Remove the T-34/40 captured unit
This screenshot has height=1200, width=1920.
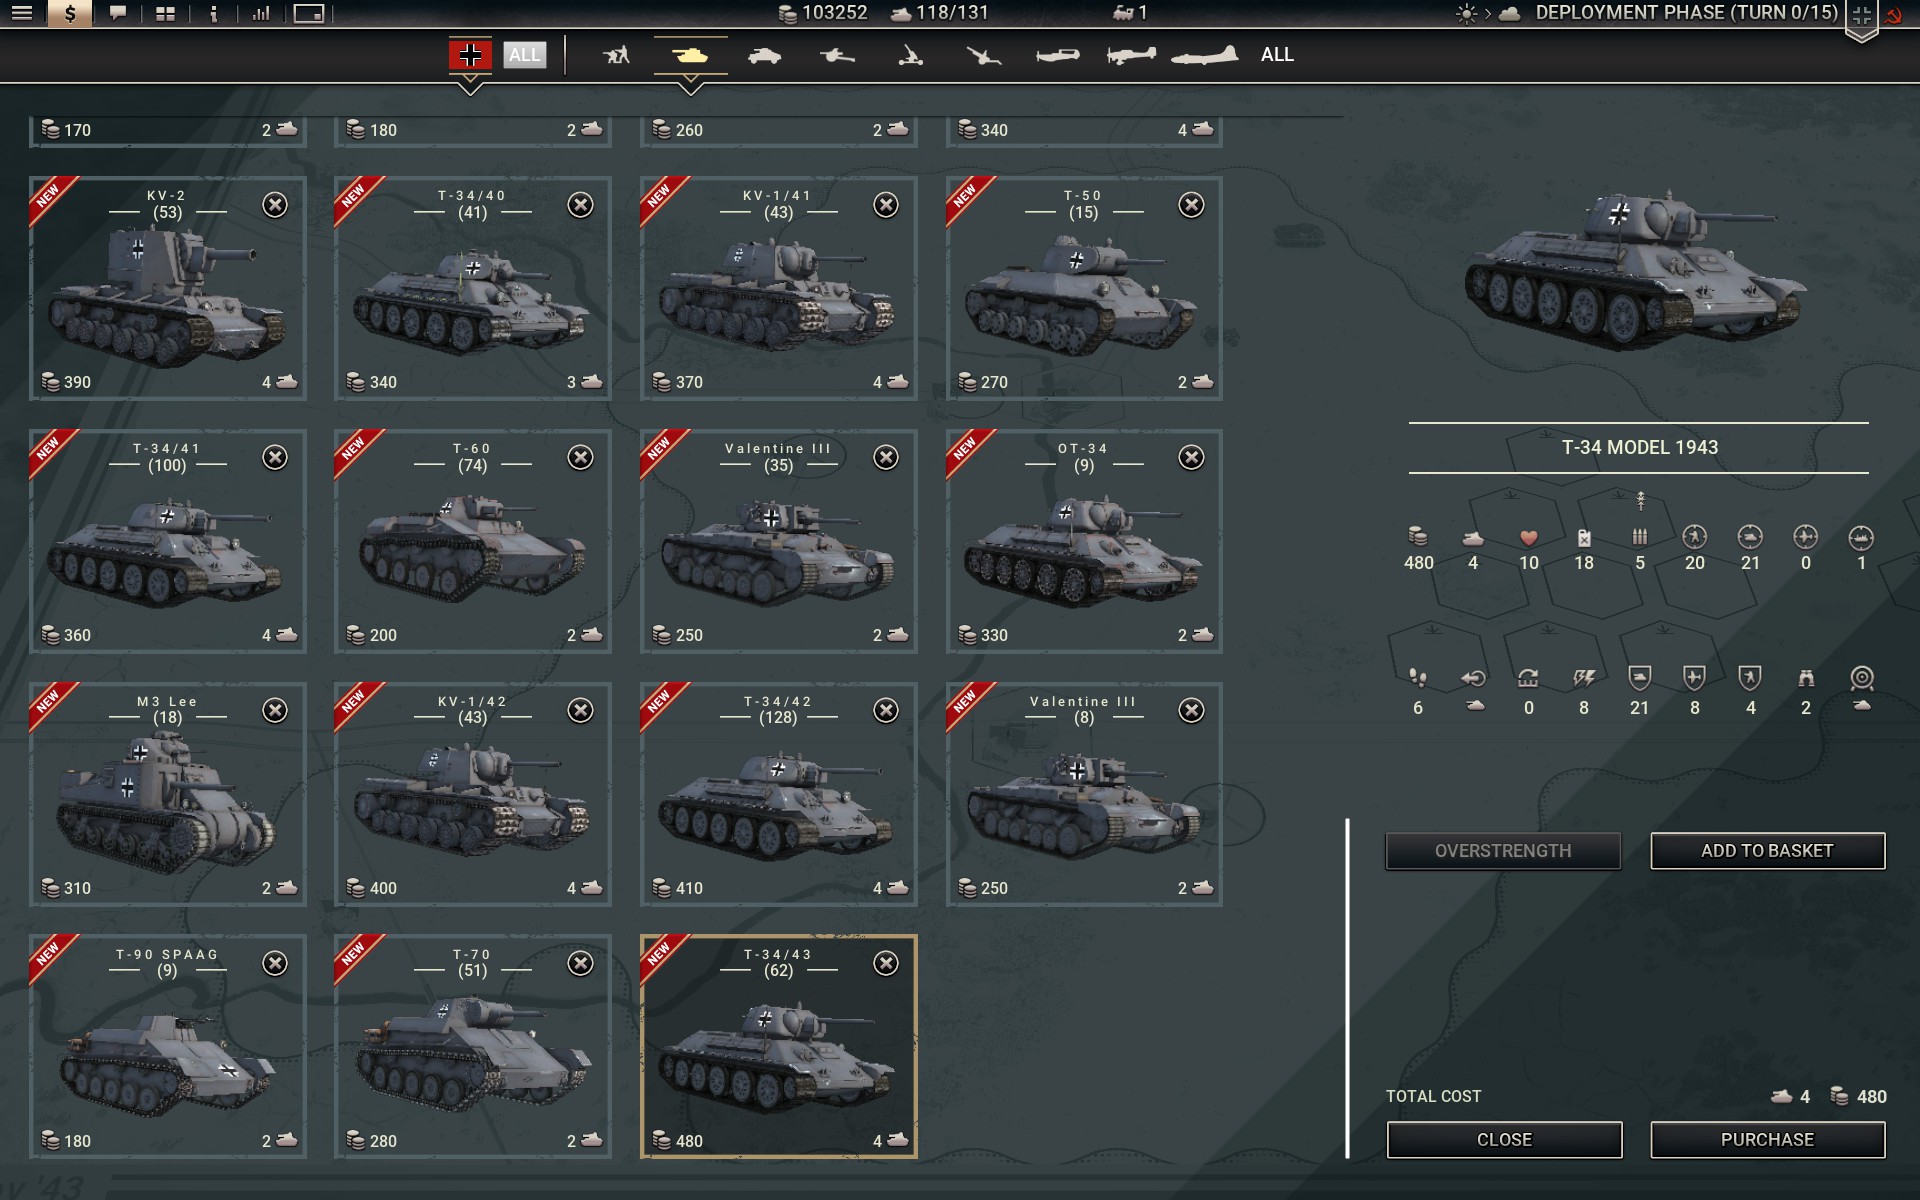pos(580,205)
